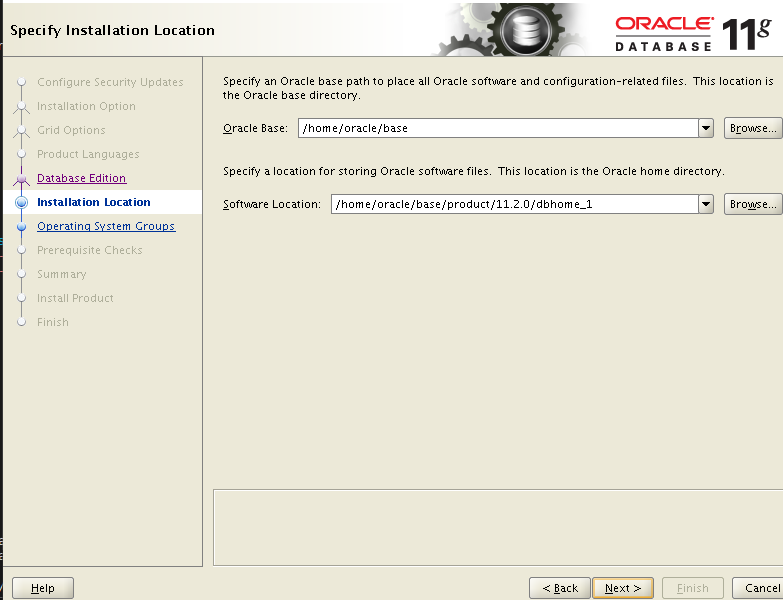
Task: Click the Product Languages step text
Action: coord(88,154)
